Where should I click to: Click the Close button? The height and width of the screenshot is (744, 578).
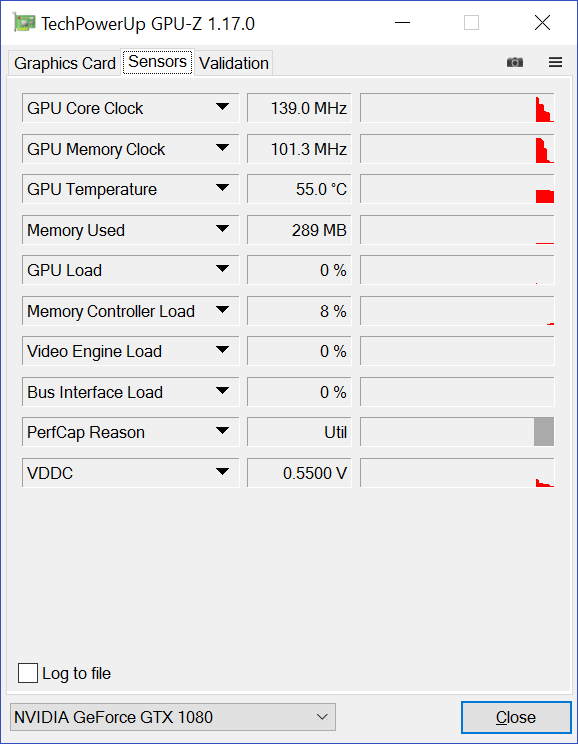pos(516,717)
